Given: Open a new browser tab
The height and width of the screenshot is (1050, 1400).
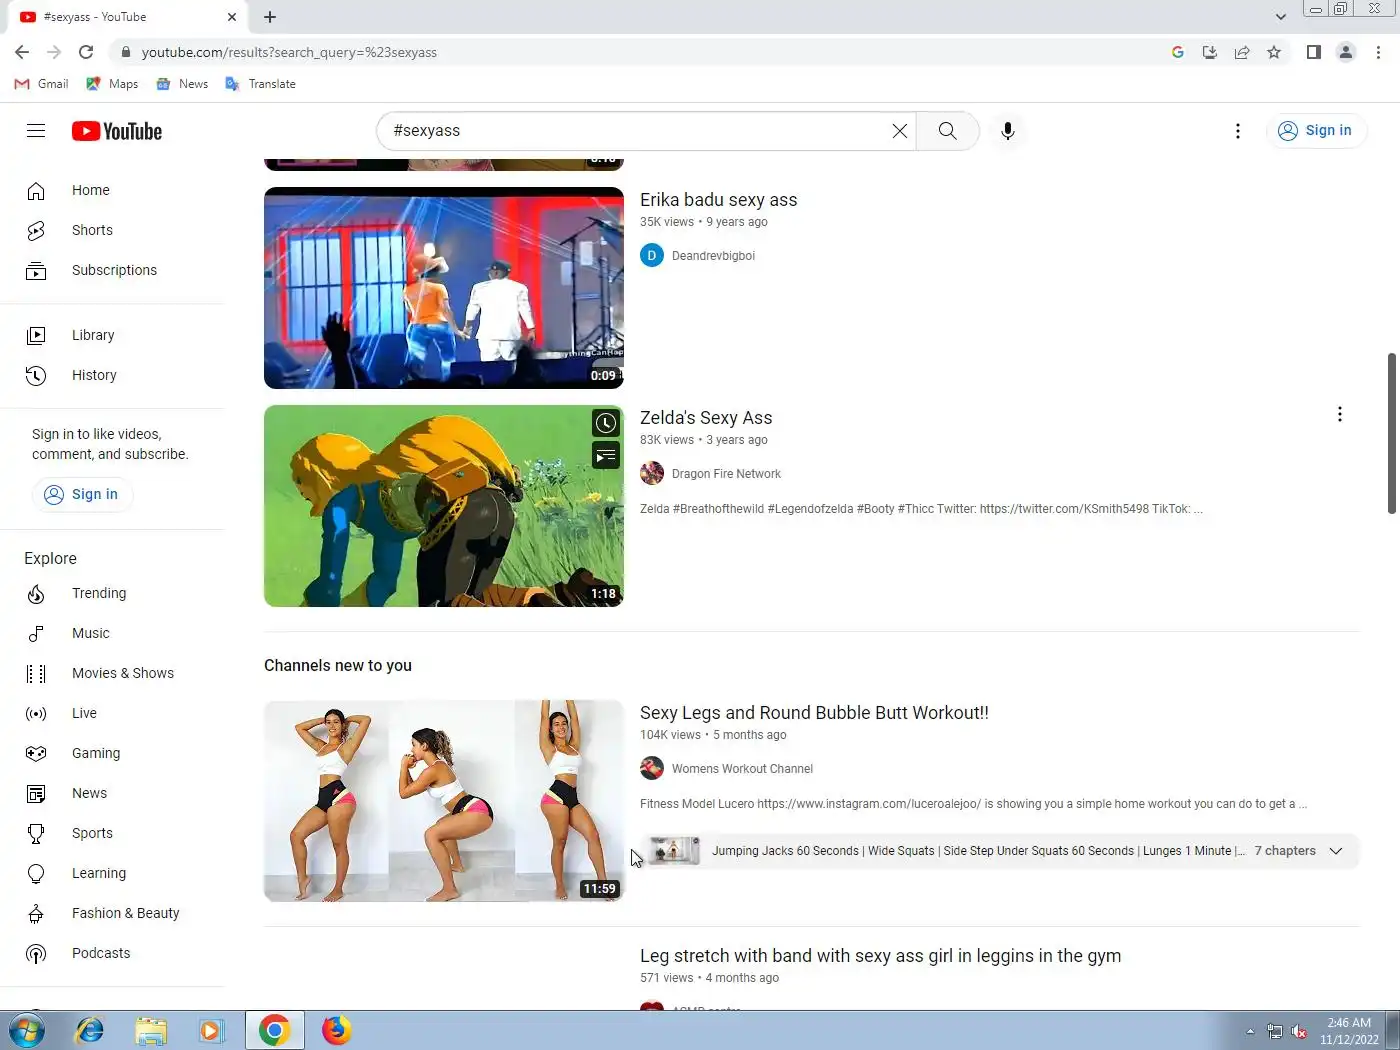Looking at the screenshot, I should (270, 17).
